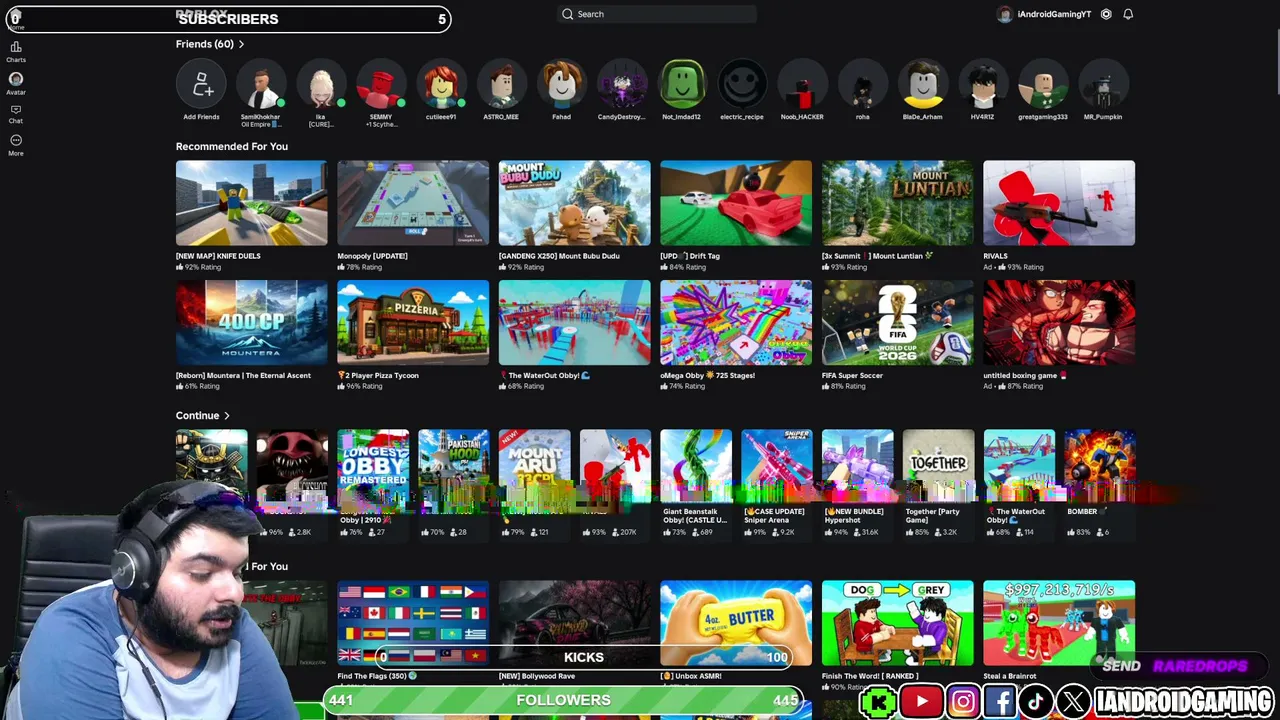Open the Mount Bubu Dudu thumbnail
The height and width of the screenshot is (720, 1280).
pos(575,203)
